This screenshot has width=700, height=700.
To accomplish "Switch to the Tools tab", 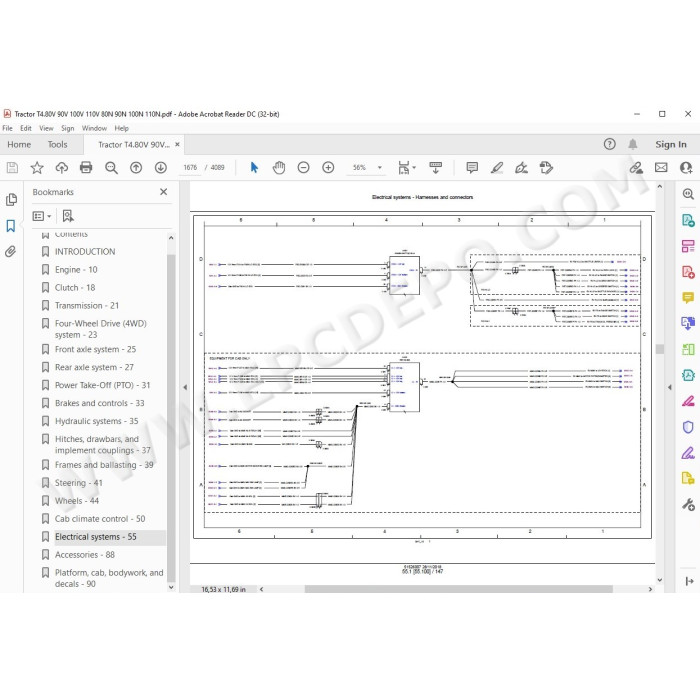I will (58, 144).
